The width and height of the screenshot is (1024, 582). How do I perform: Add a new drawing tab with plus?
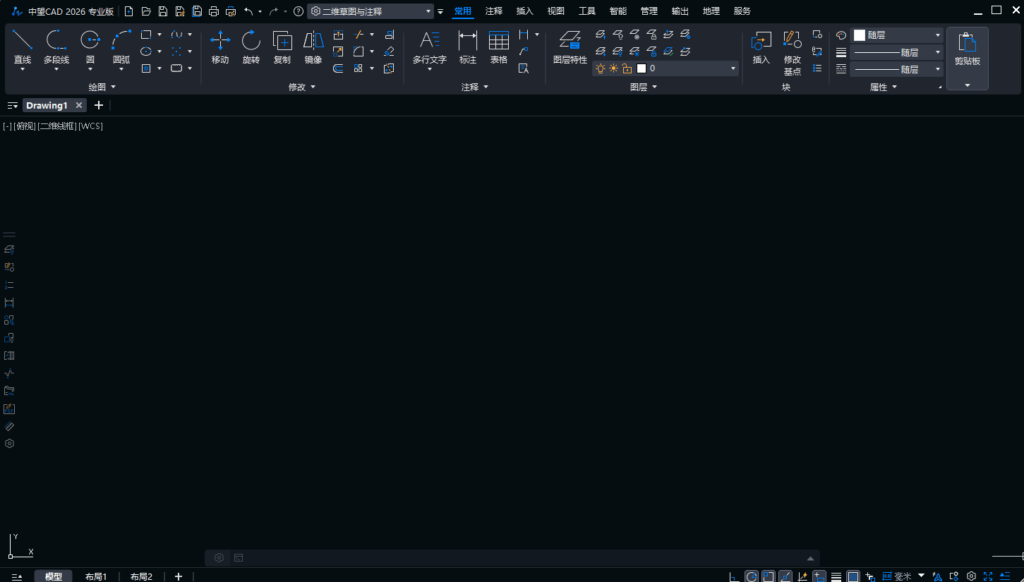click(x=99, y=105)
